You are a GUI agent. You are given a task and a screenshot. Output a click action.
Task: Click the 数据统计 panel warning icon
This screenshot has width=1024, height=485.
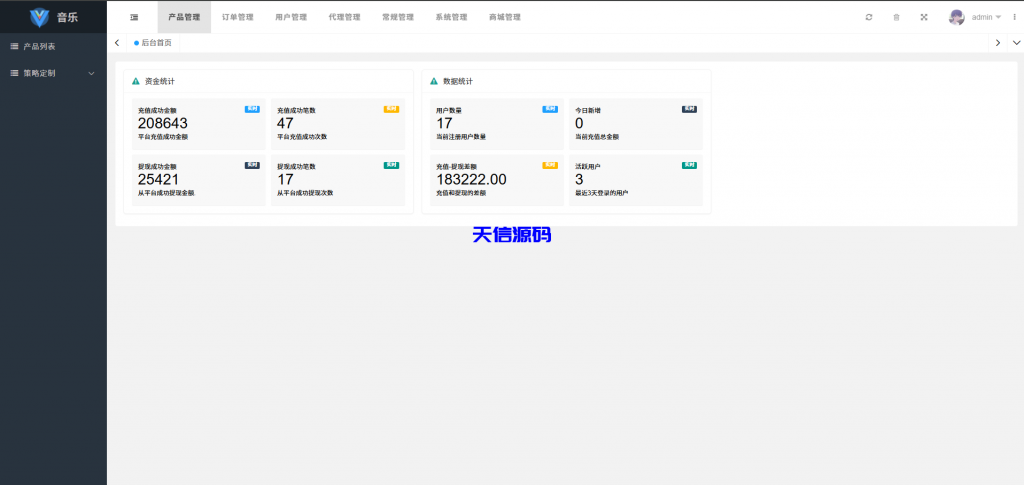(x=434, y=82)
